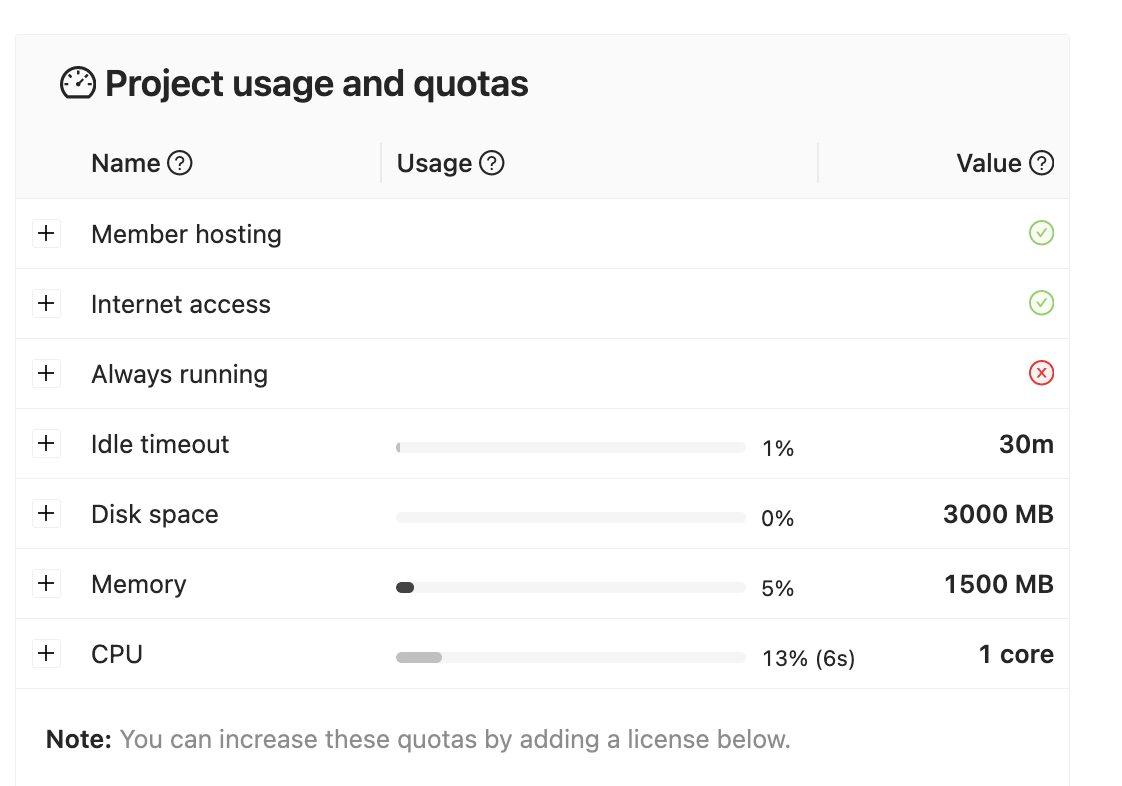Click the green check for Internet access
Image resolution: width=1122 pixels, height=786 pixels.
click(x=1041, y=303)
